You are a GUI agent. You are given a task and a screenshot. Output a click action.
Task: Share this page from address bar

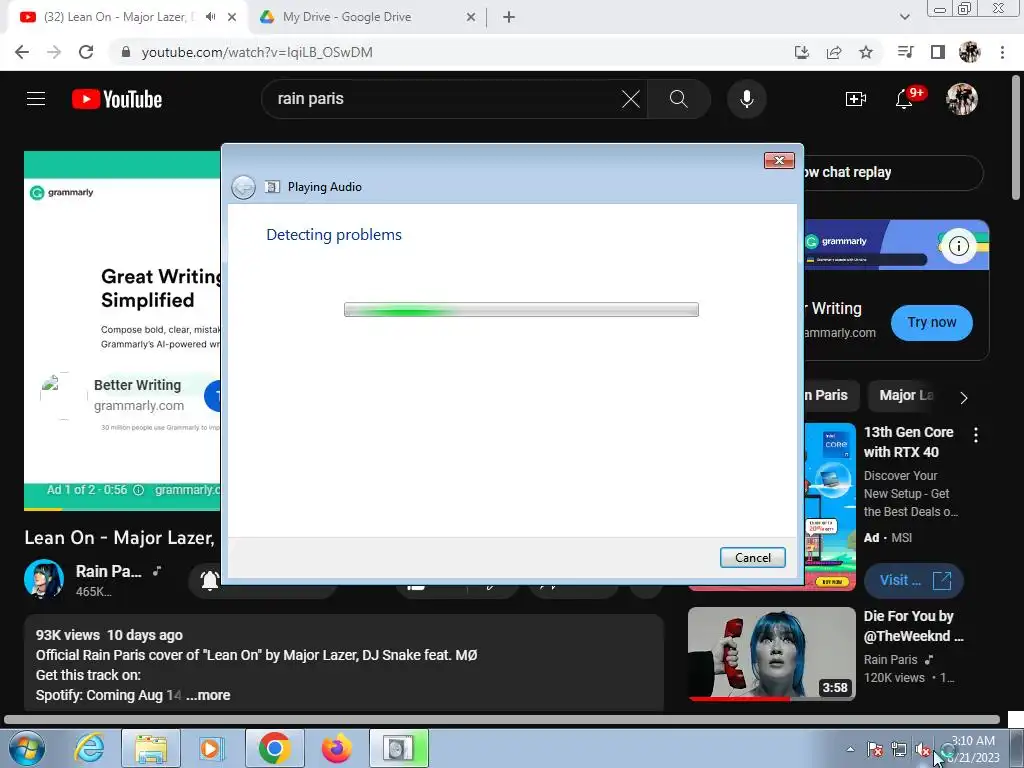point(834,52)
